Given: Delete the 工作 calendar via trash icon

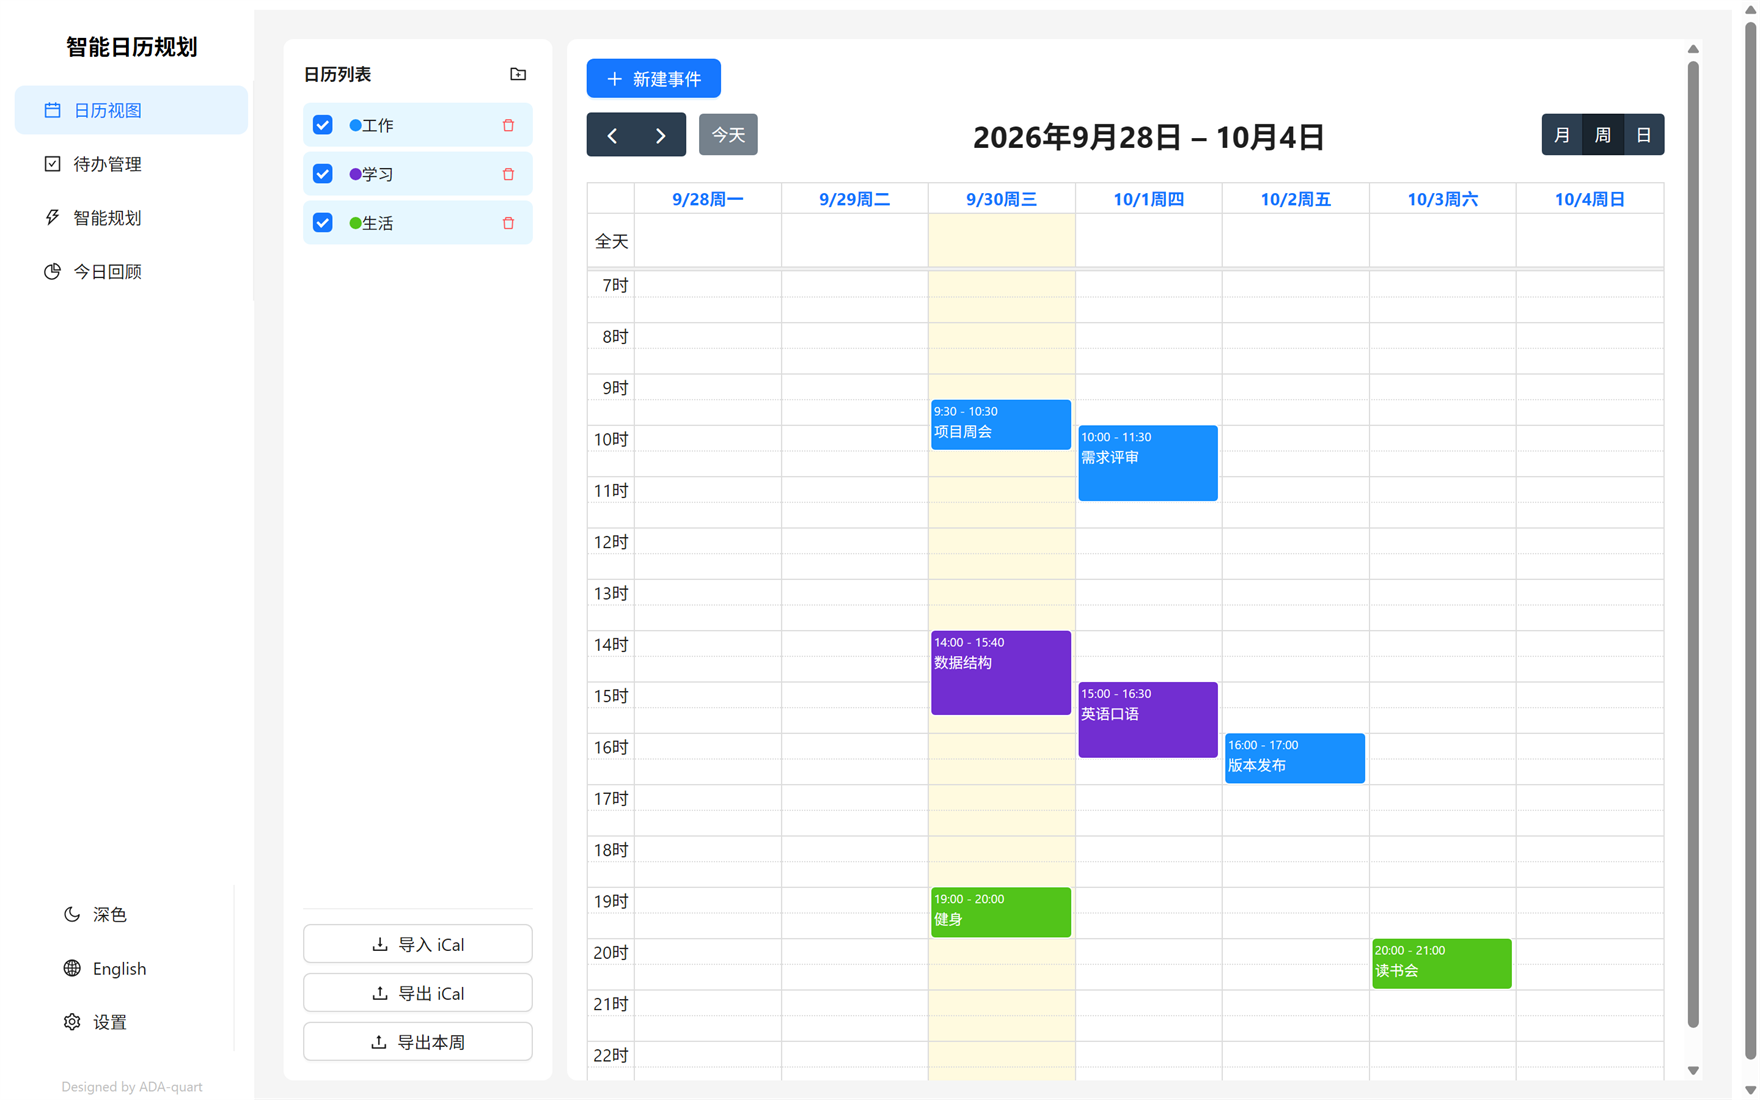Looking at the screenshot, I should tap(508, 125).
